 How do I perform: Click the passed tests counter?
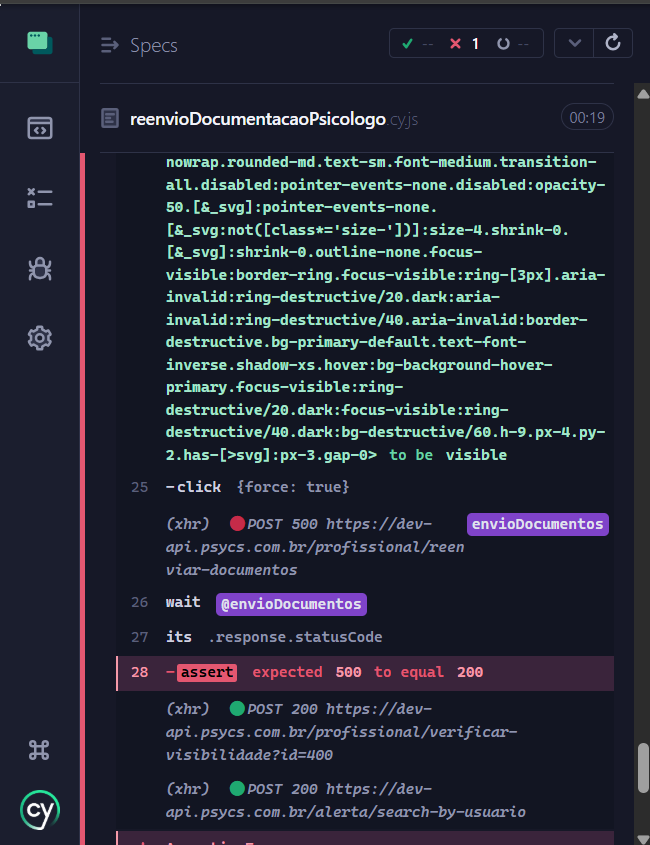tap(417, 44)
